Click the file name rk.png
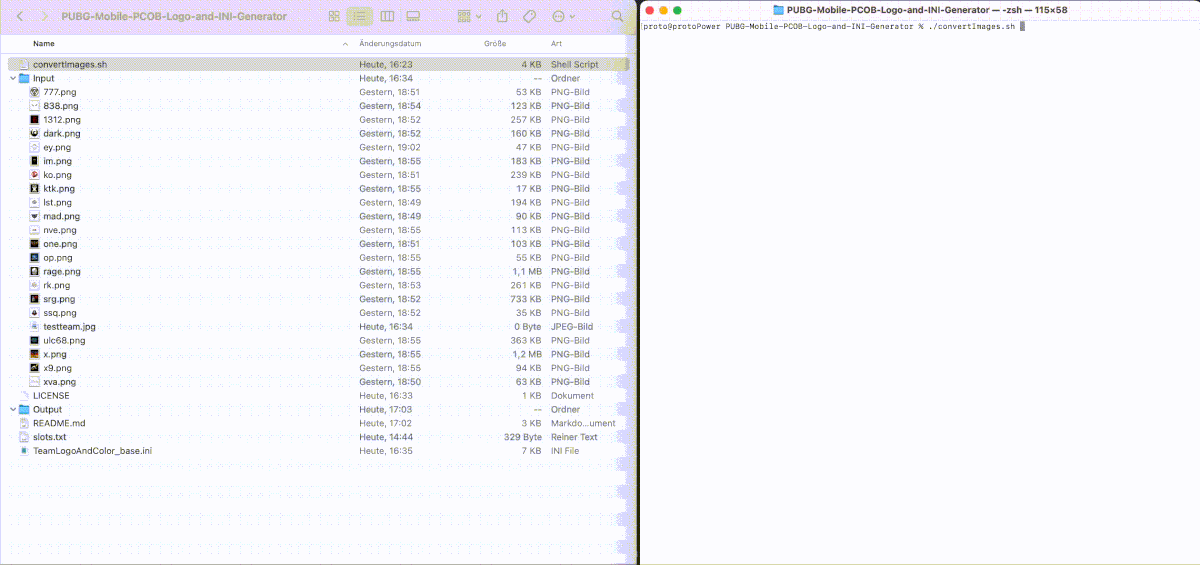Screen dimensions: 1200x565 tap(57, 285)
